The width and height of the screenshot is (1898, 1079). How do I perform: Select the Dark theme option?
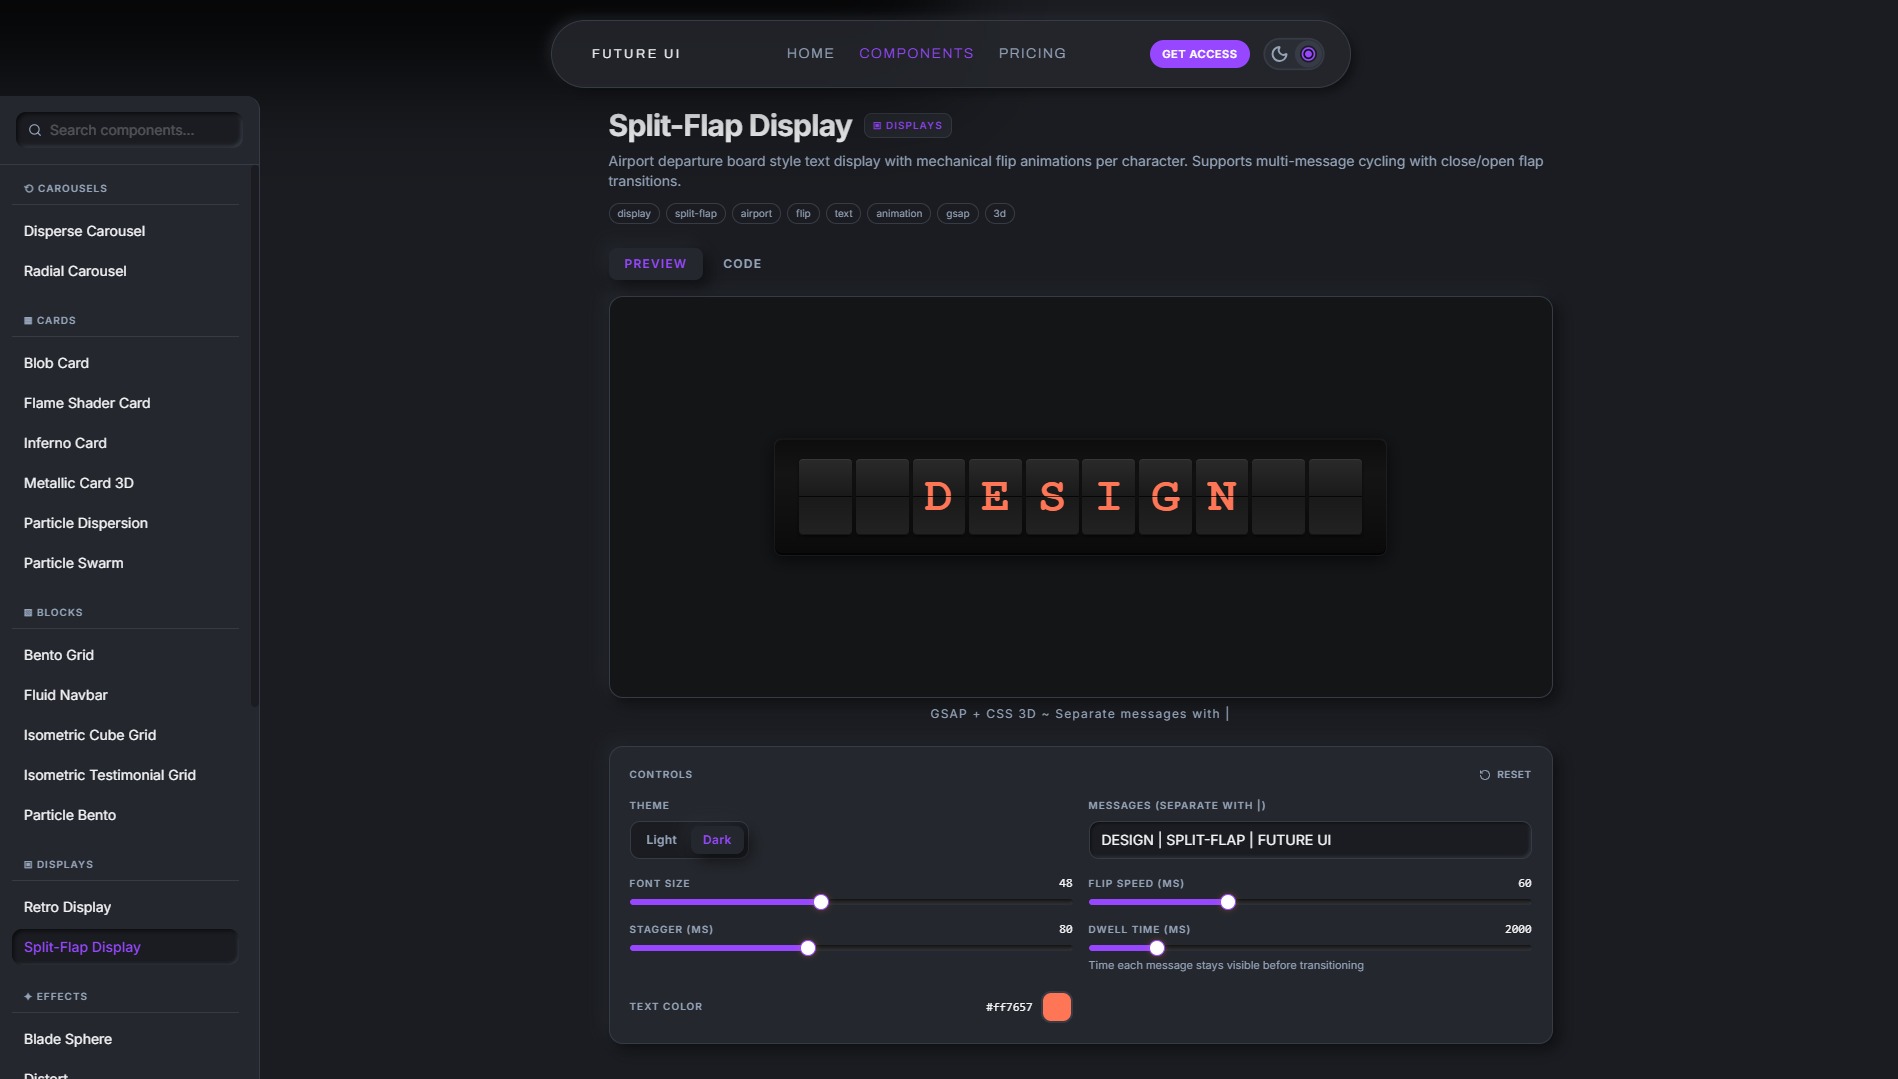pos(716,839)
